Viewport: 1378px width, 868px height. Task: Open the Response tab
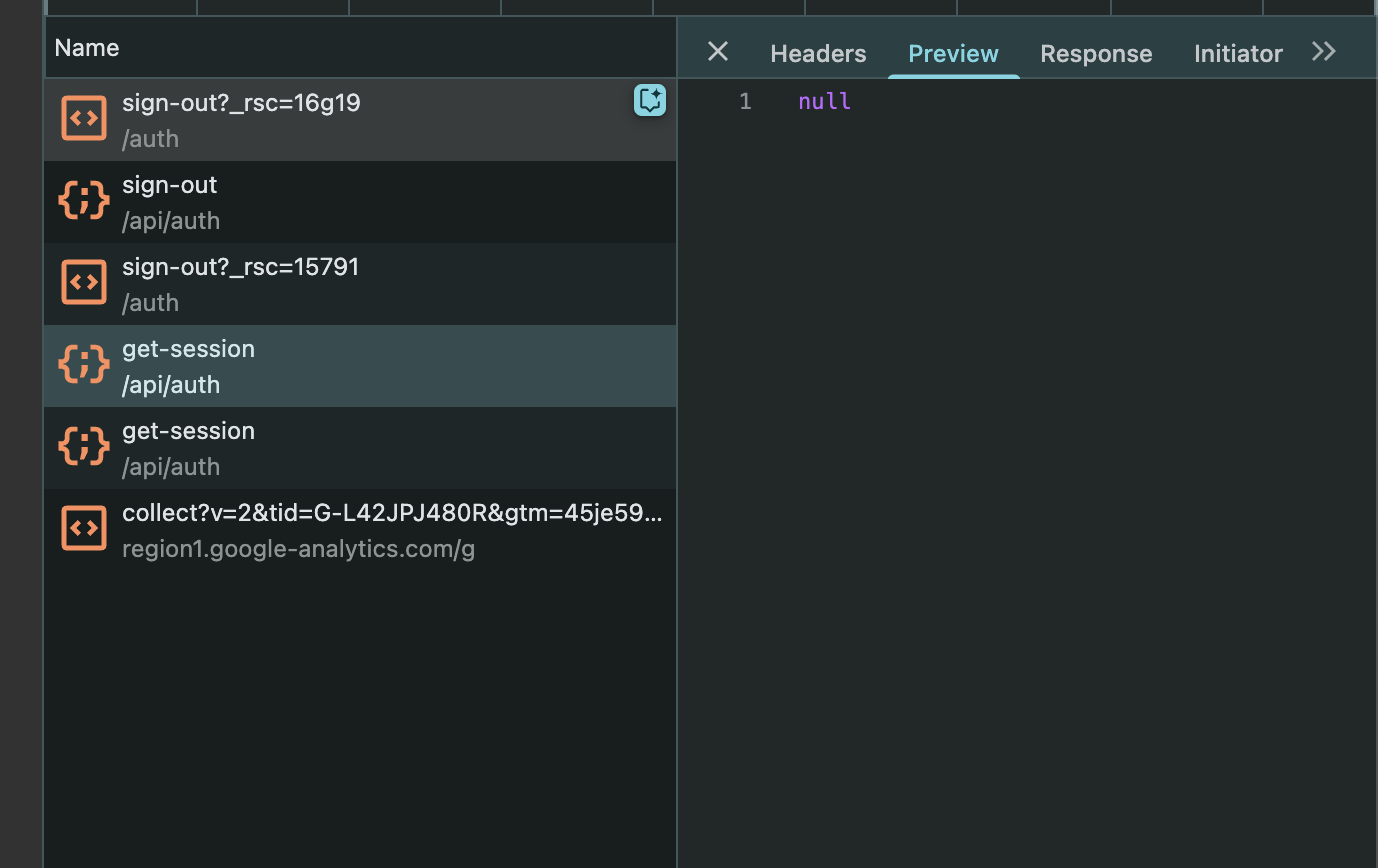1096,54
